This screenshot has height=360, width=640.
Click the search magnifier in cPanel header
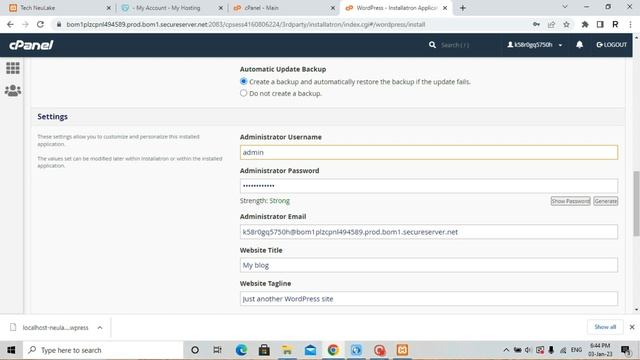(x=432, y=45)
